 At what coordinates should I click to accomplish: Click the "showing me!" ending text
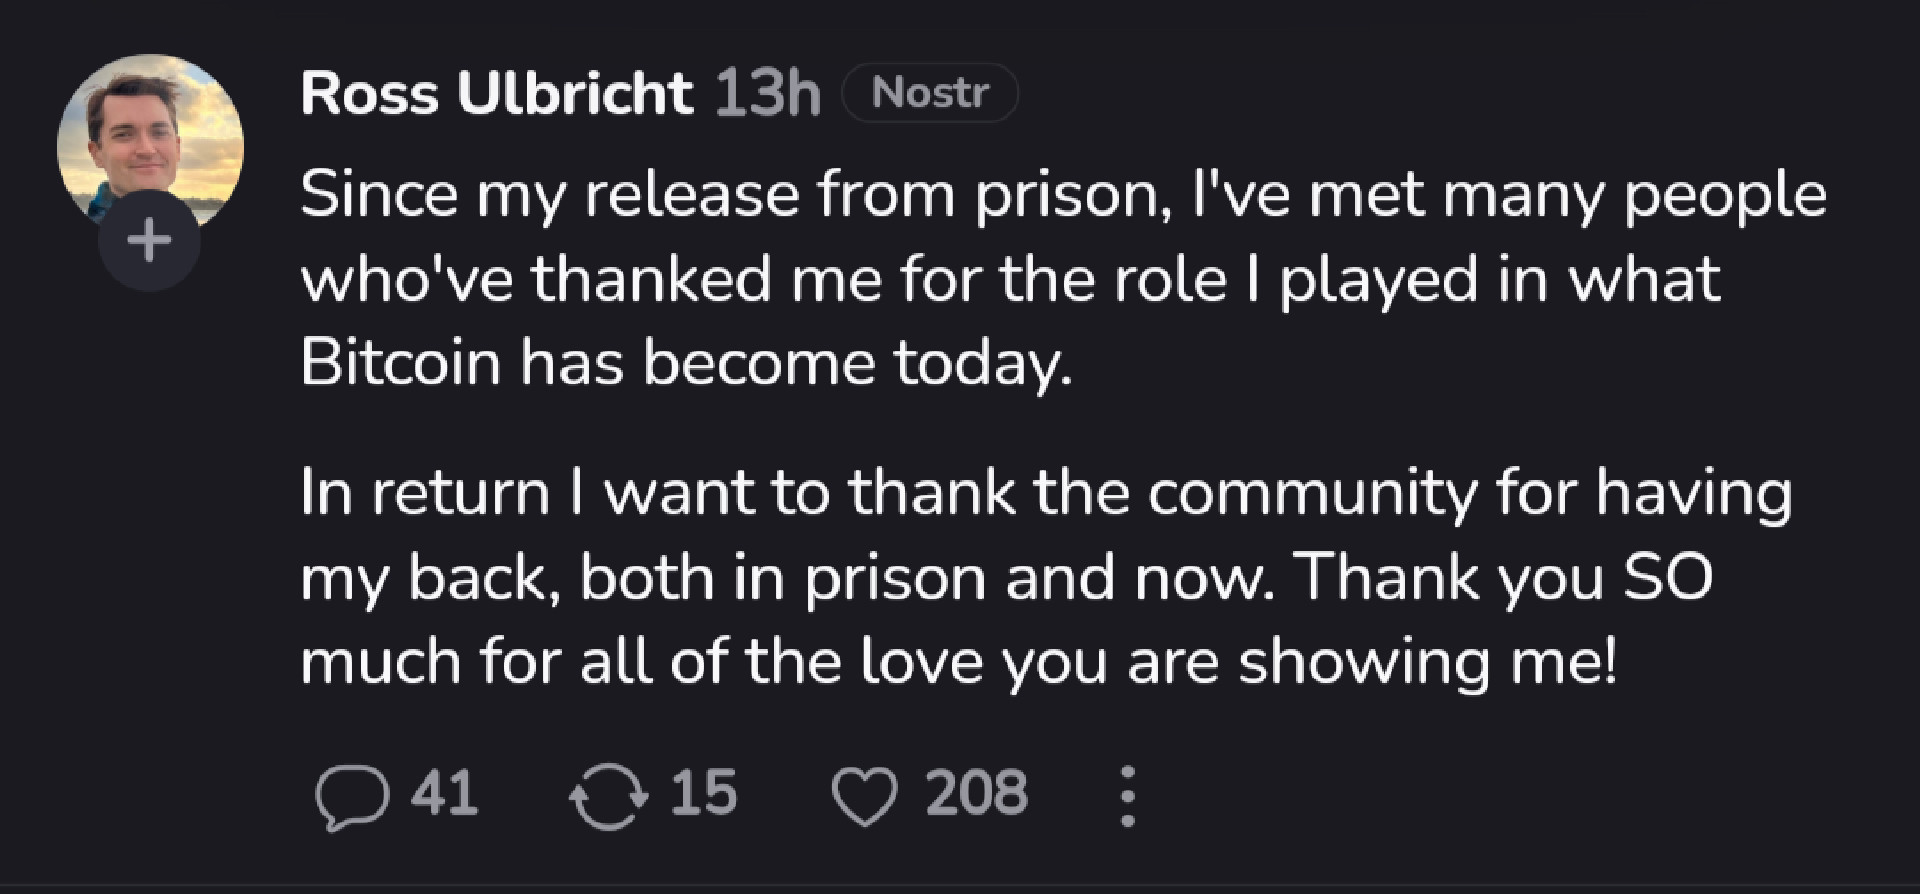click(x=1427, y=662)
